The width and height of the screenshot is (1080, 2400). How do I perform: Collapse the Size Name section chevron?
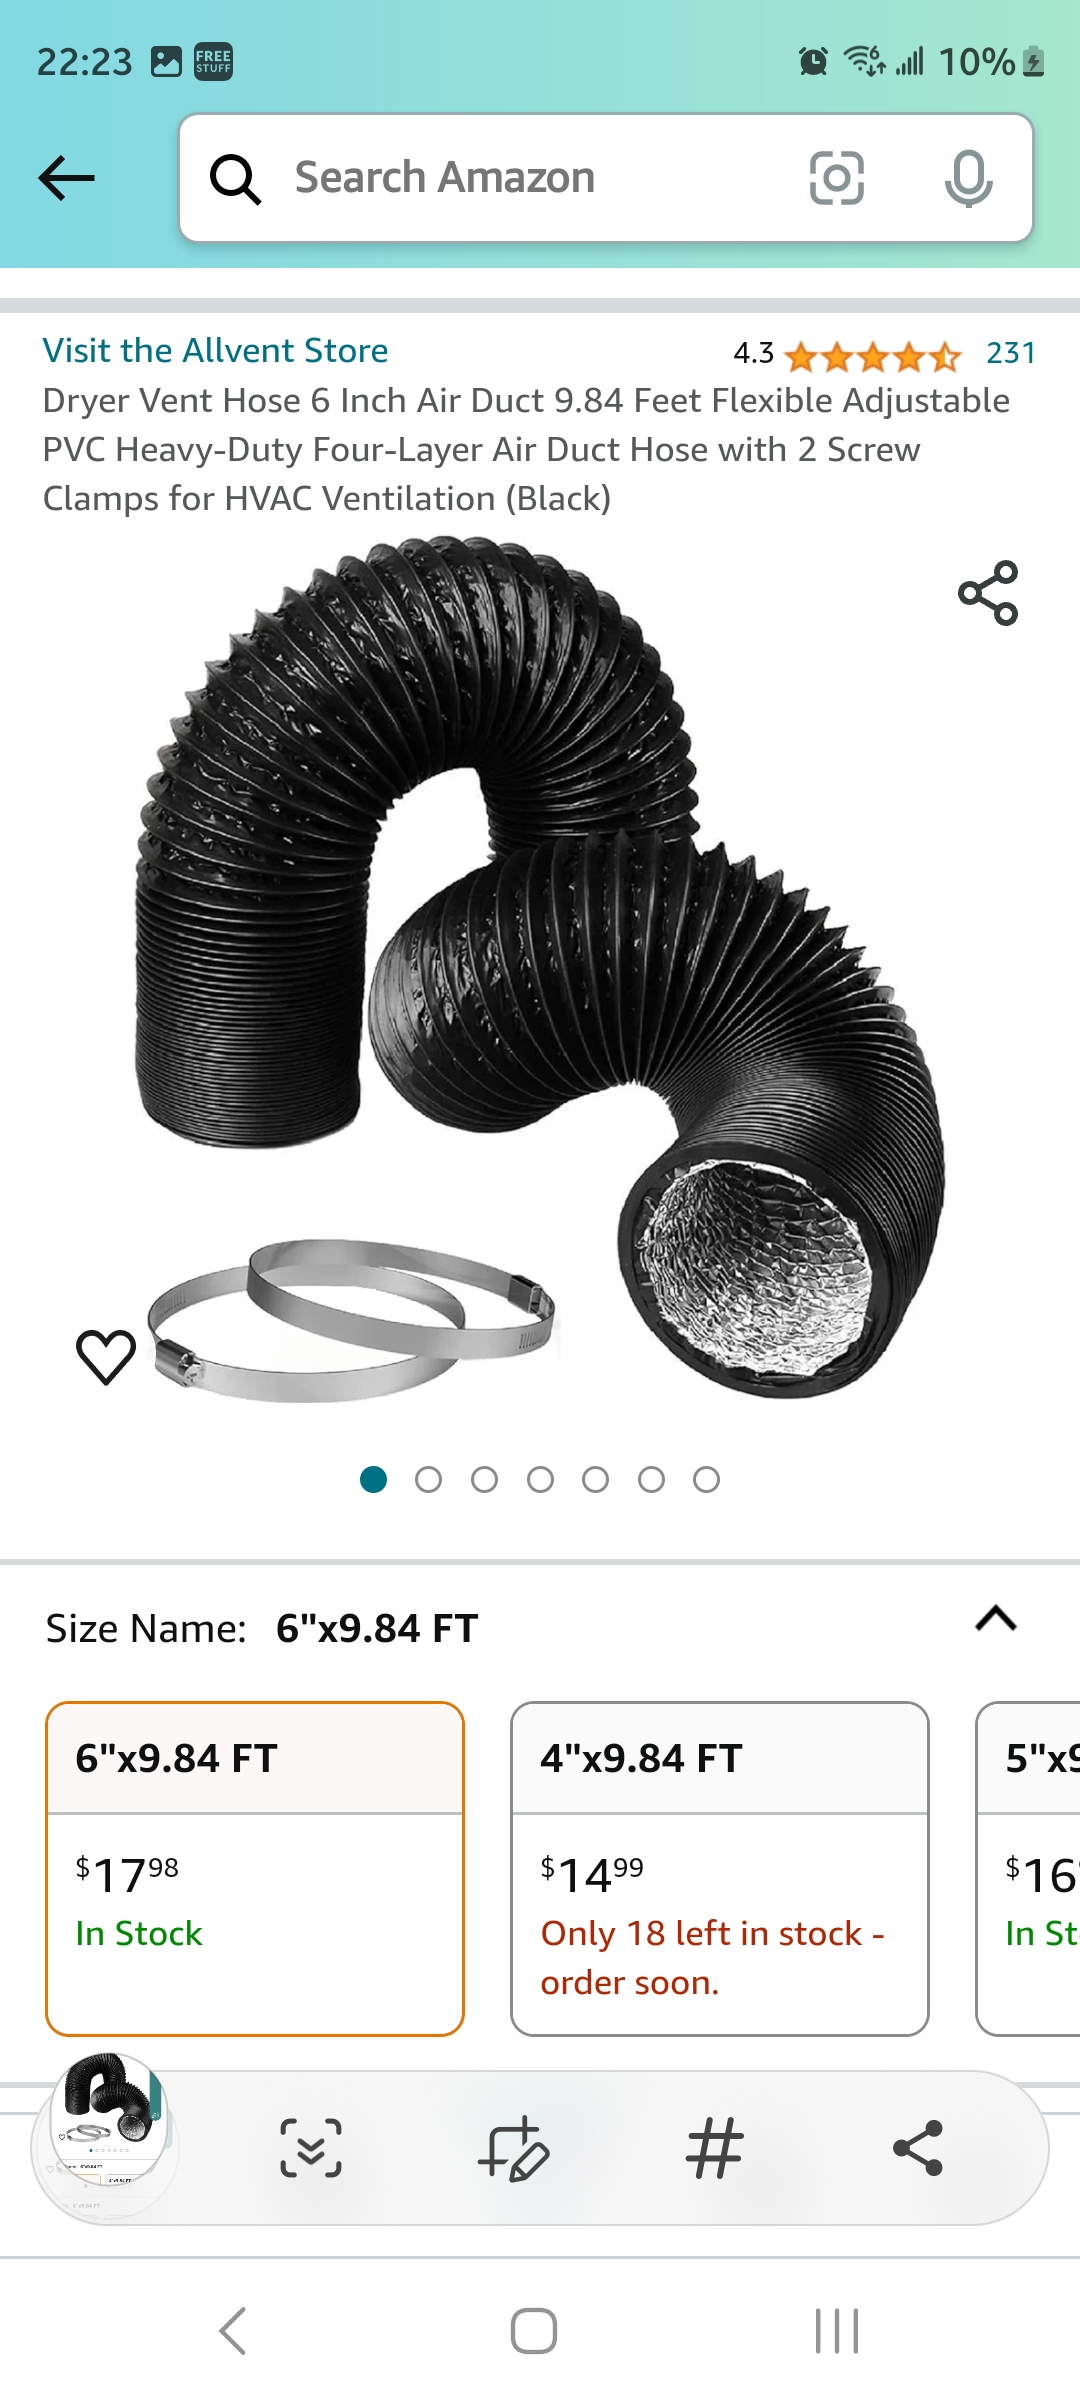(996, 1618)
